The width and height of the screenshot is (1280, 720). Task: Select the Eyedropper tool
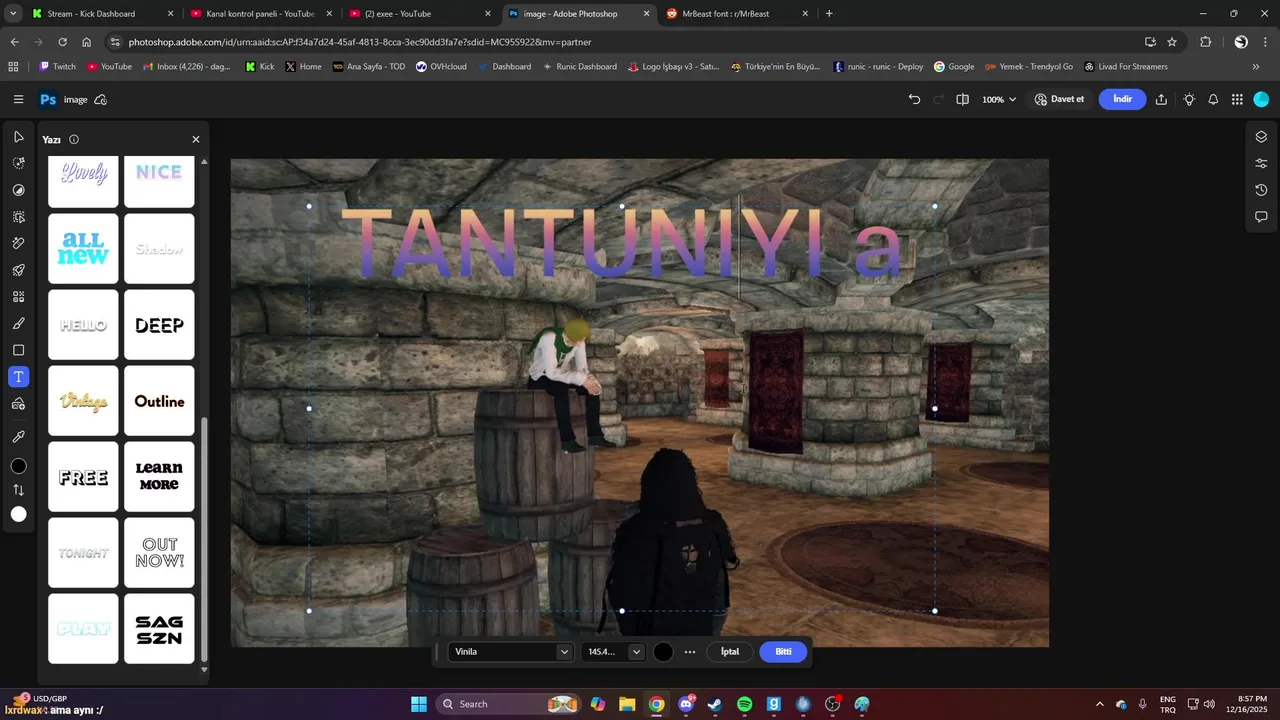[x=18, y=437]
